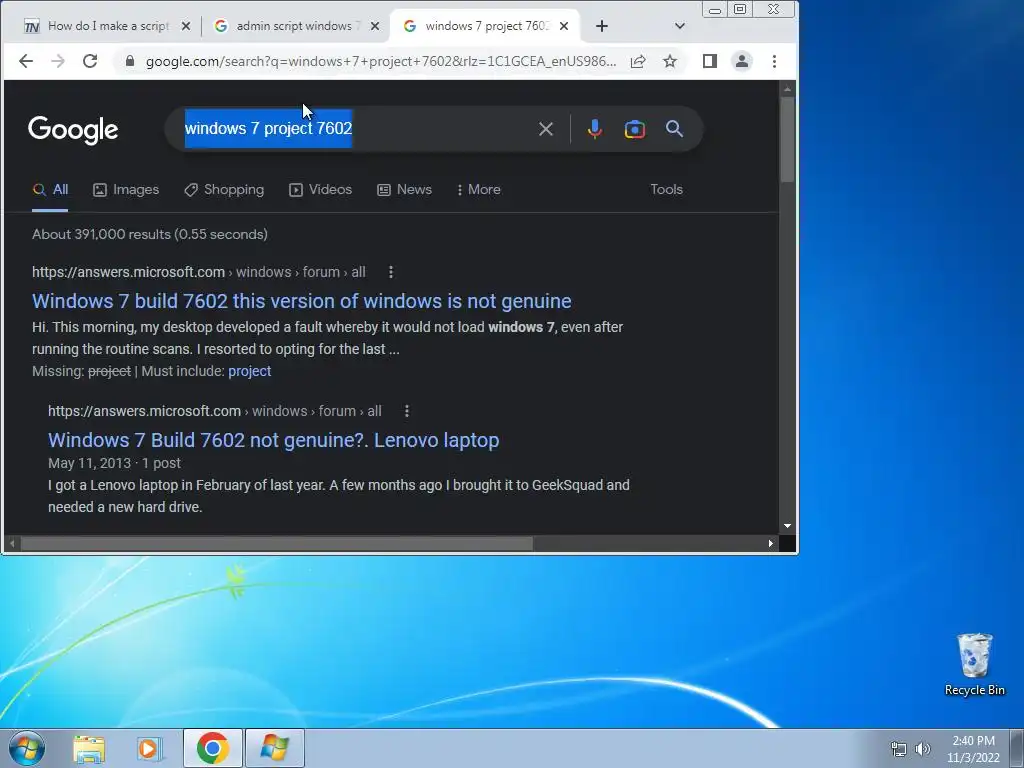Open a new tab with the plus button
1024x768 pixels.
[602, 26]
